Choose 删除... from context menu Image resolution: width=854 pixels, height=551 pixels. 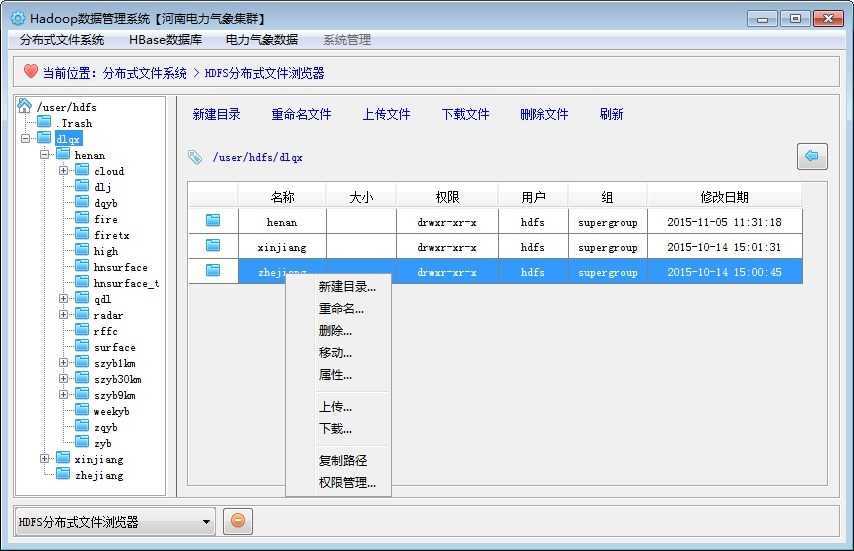[335, 330]
